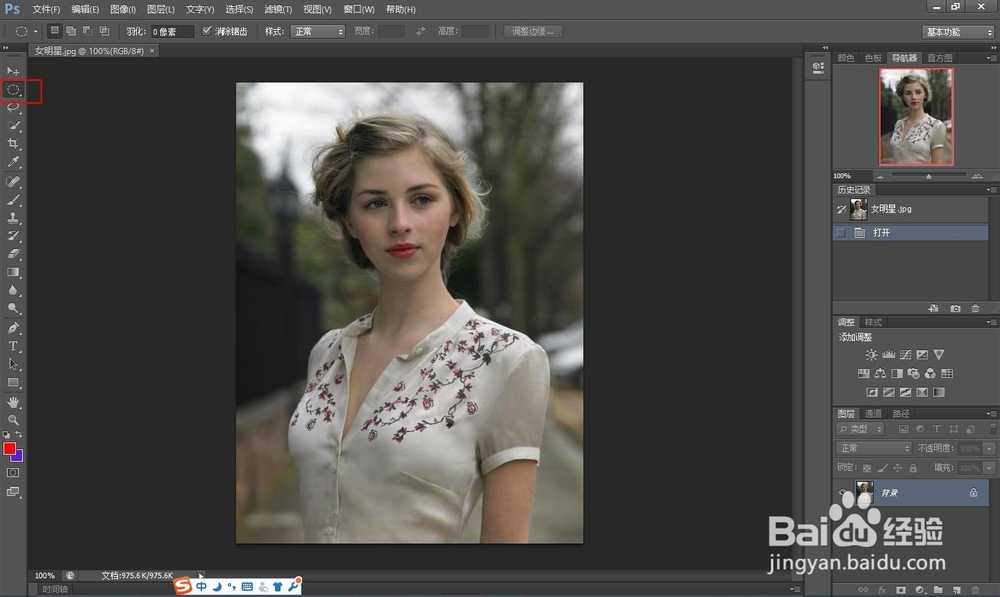Open the 文件(F) menu
Image resolution: width=1000 pixels, height=597 pixels.
point(46,9)
